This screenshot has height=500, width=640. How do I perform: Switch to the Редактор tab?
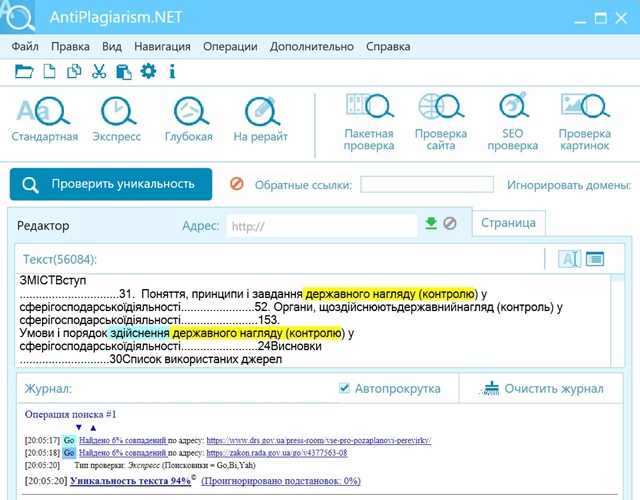tap(43, 226)
